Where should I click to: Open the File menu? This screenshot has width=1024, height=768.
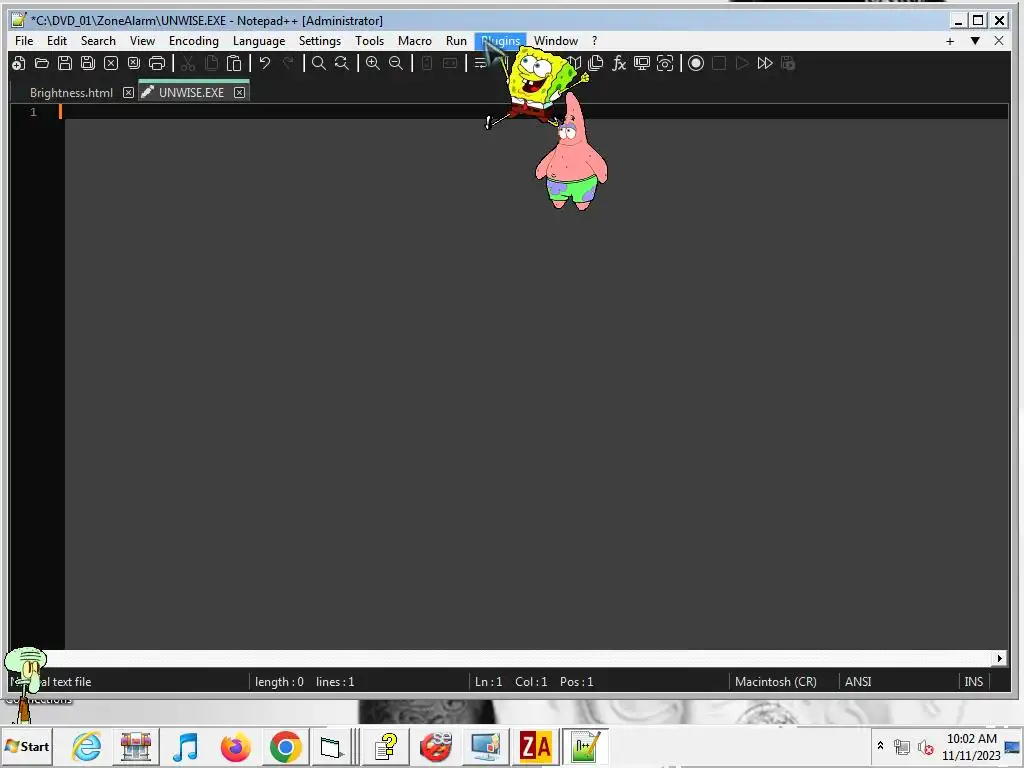click(24, 40)
